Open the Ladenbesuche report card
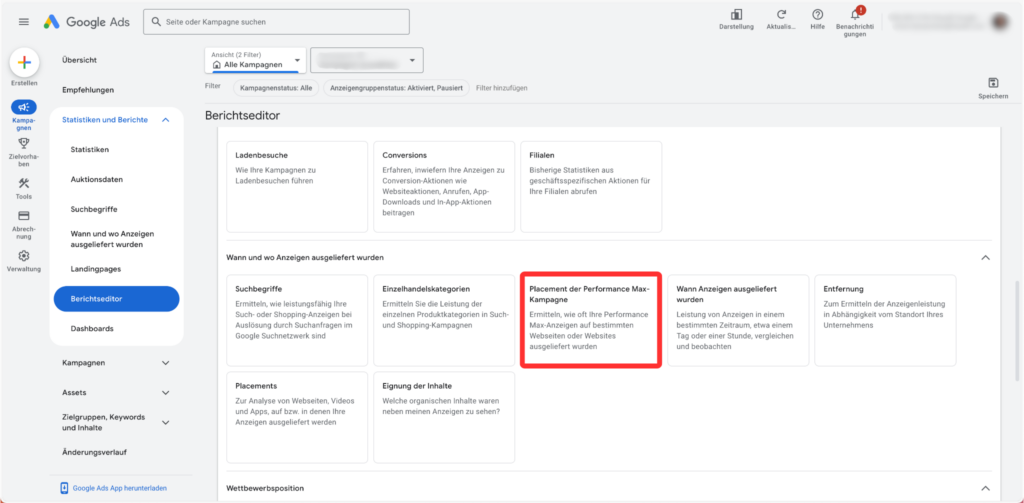 tap(297, 187)
